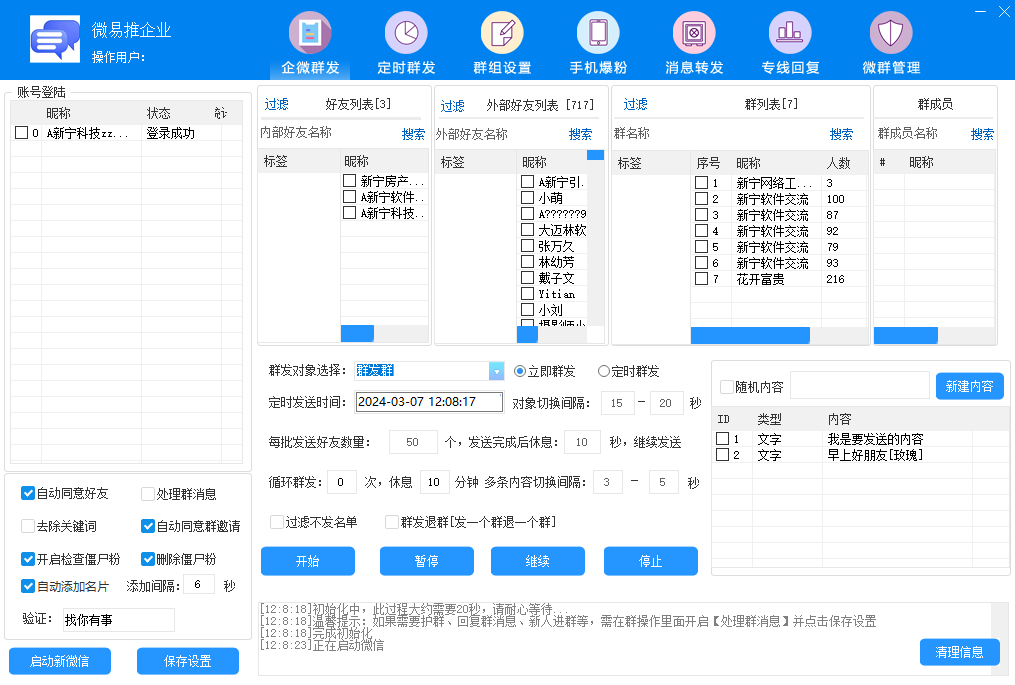The width and height of the screenshot is (1015, 685).
Task: Click 好友列表 horizontal scrollbar thumb
Action: tap(357, 333)
